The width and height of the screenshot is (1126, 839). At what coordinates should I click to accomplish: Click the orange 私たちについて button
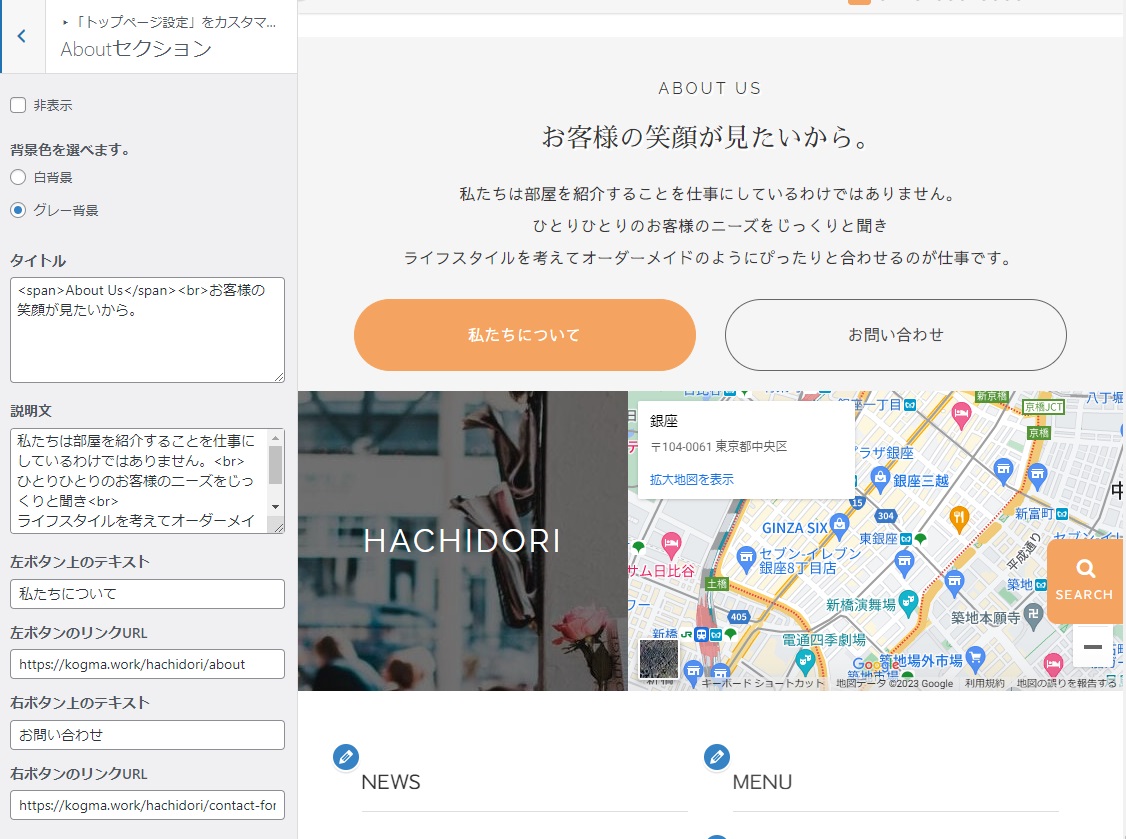click(x=524, y=335)
